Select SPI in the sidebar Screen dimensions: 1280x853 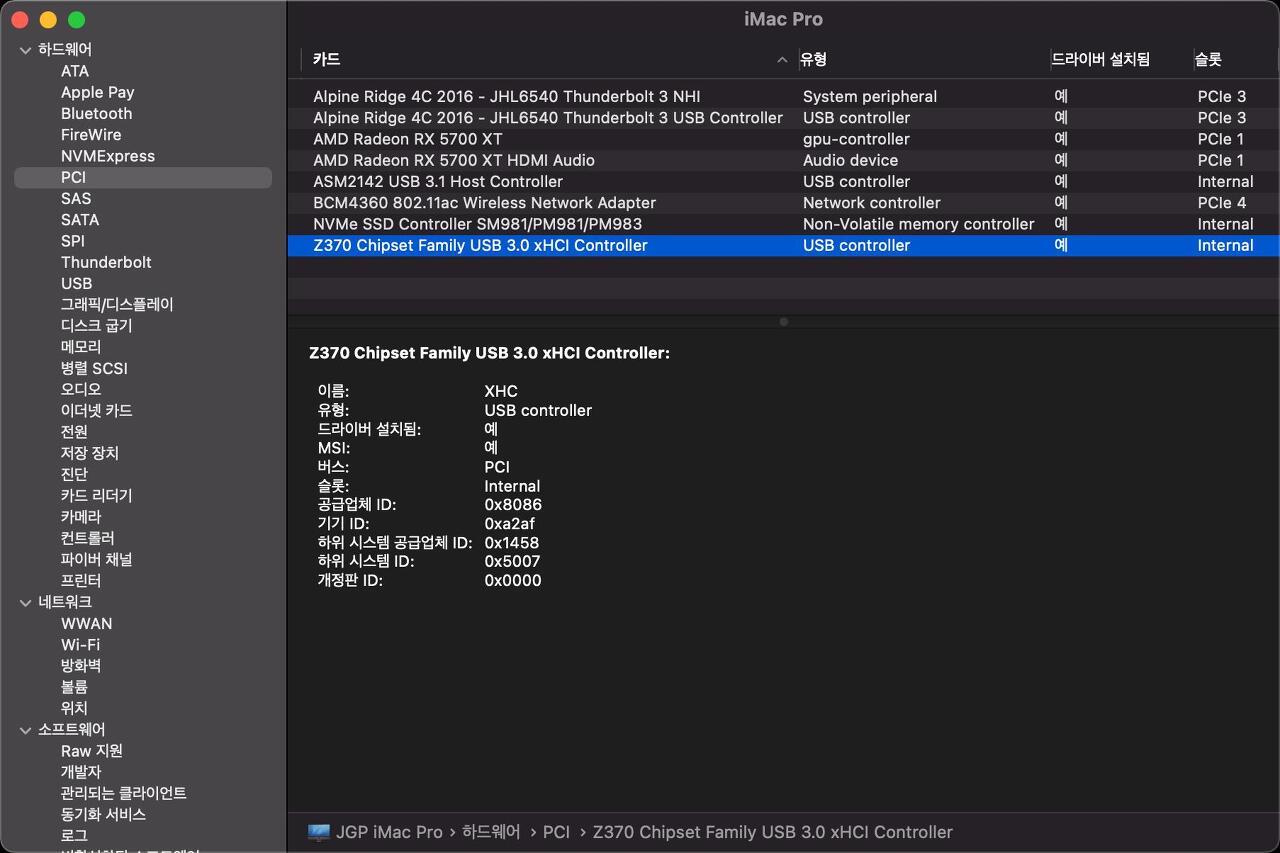tap(73, 241)
